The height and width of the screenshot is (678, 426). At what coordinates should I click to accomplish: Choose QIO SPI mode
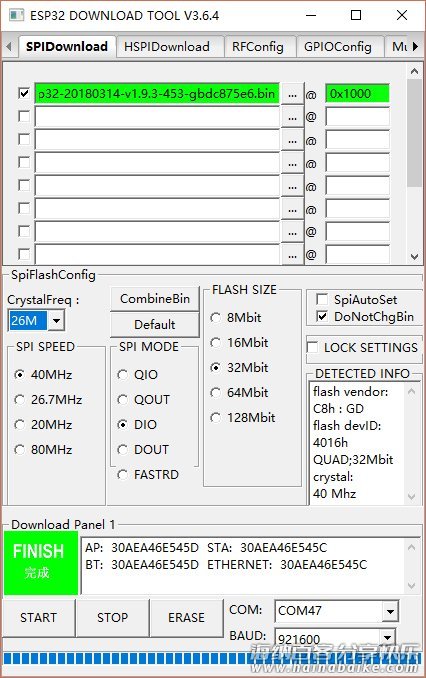click(123, 374)
